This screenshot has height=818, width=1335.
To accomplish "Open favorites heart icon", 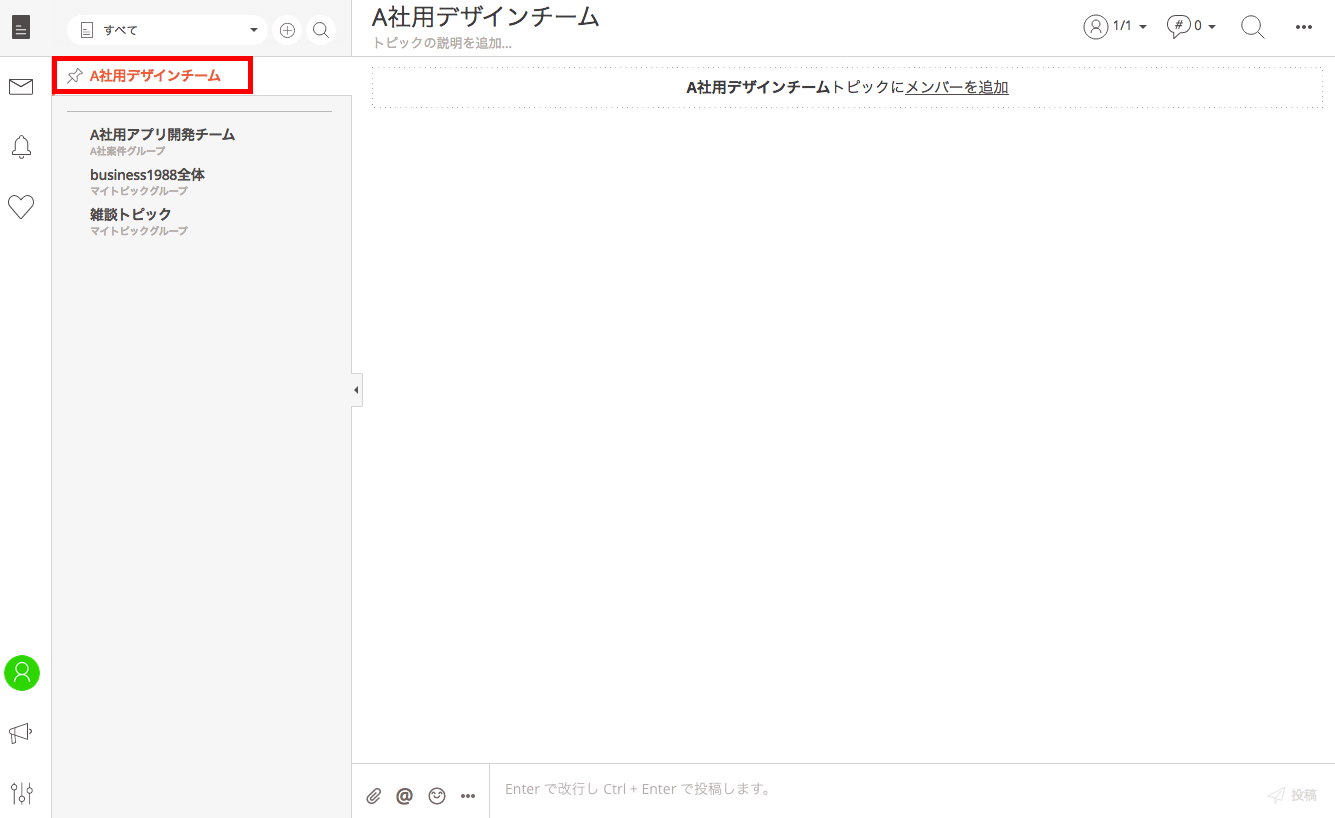I will click(21, 207).
